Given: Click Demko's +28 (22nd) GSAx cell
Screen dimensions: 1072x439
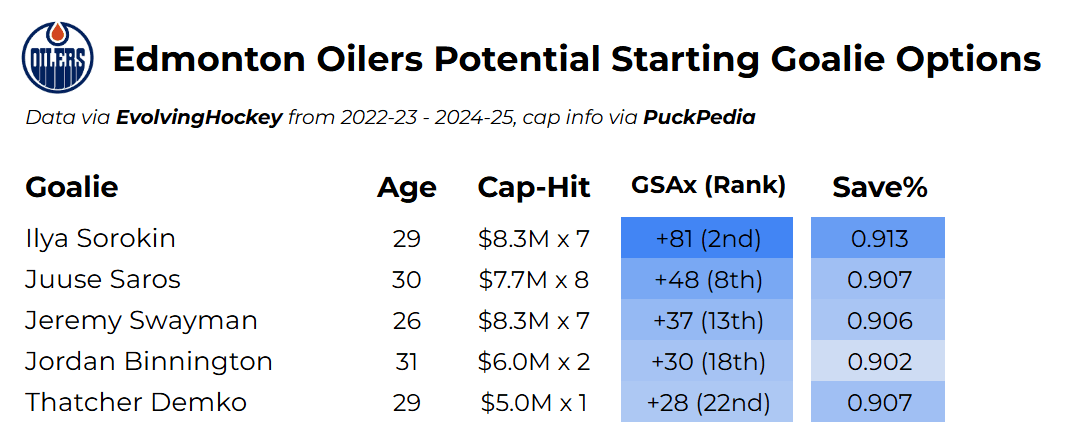Looking at the screenshot, I should point(707,402).
